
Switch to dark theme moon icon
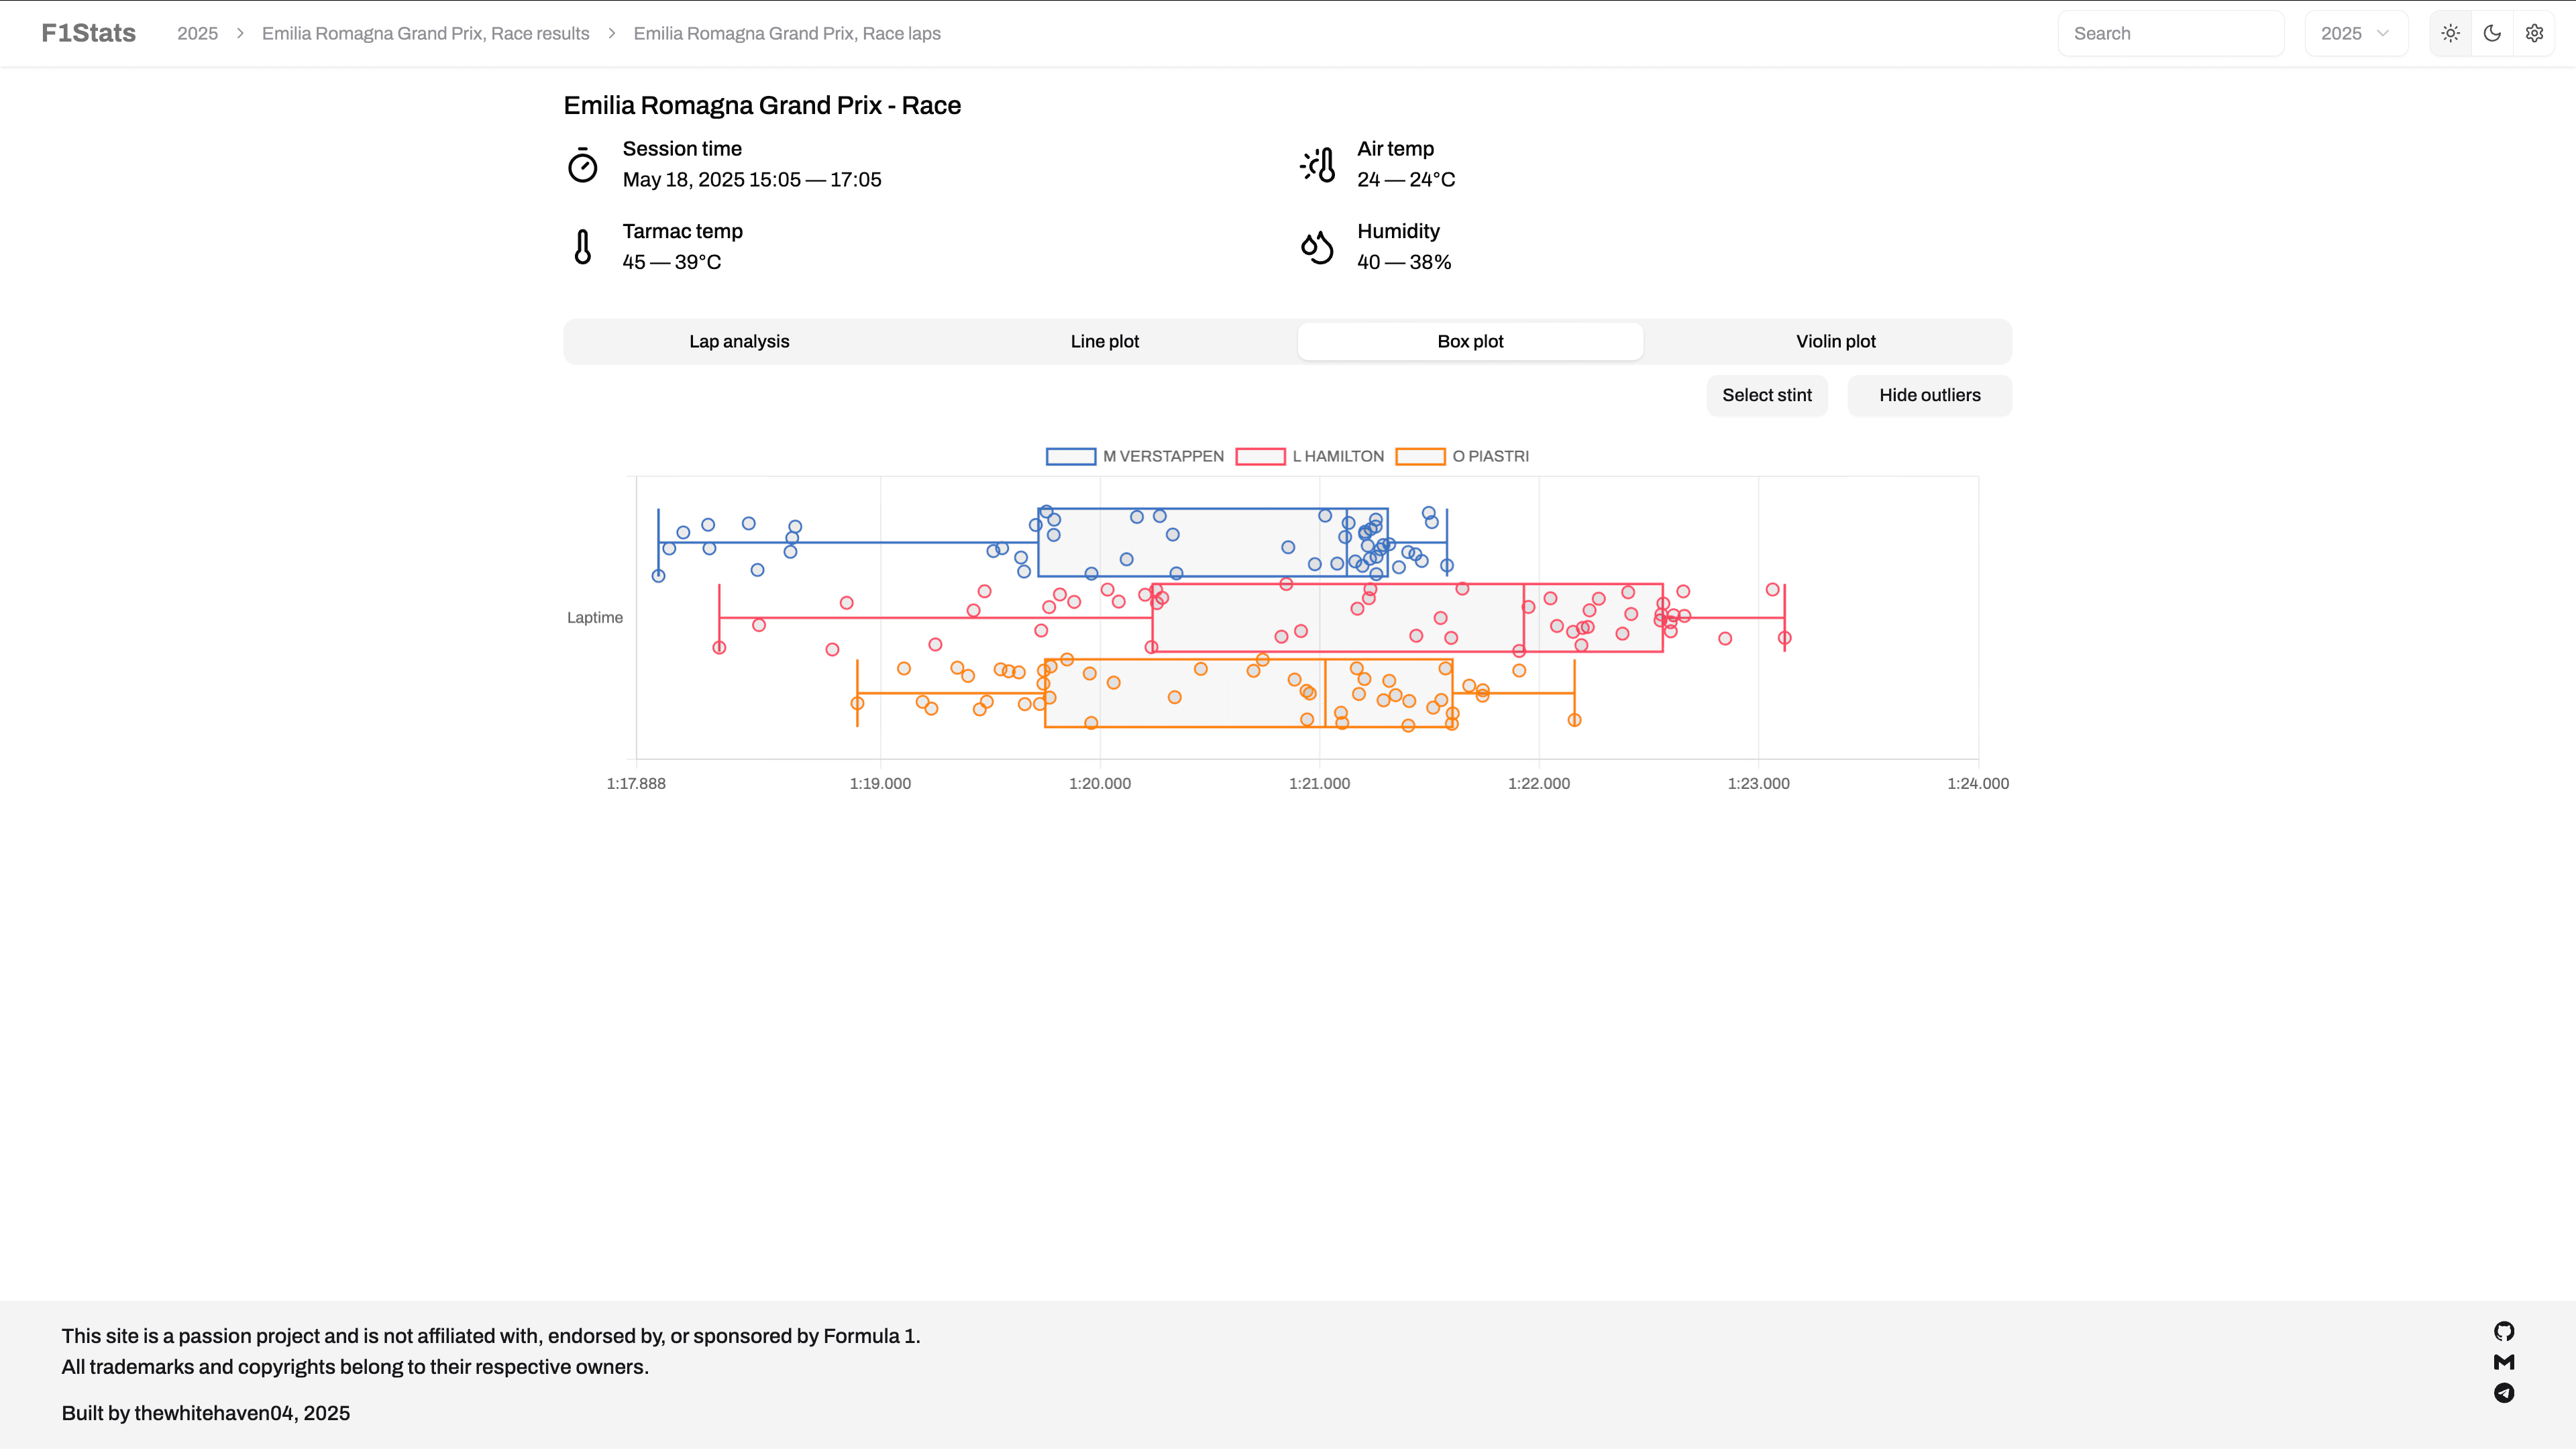tap(2492, 33)
